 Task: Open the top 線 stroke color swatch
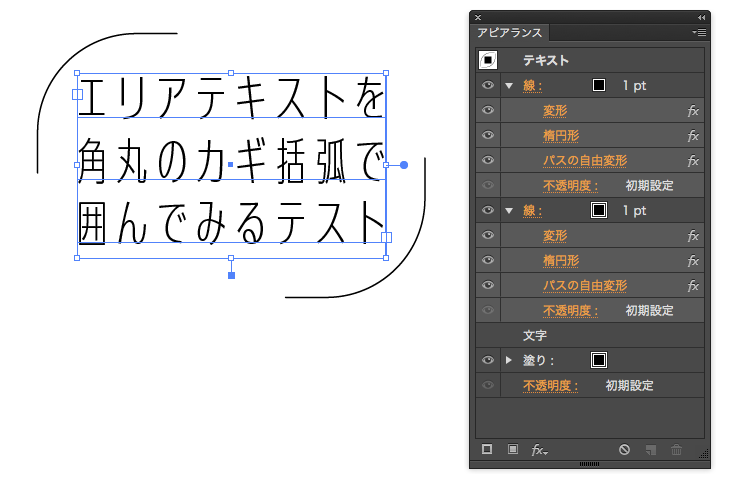point(599,85)
